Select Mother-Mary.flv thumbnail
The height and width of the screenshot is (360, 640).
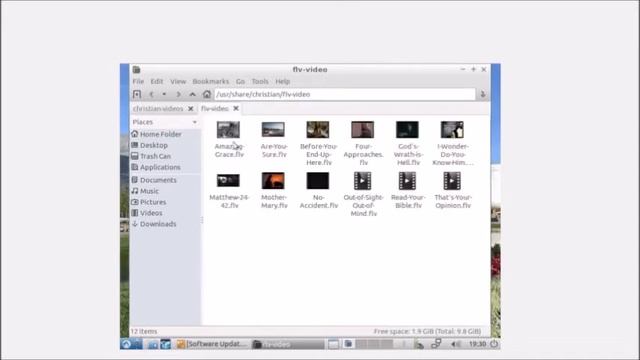273,180
